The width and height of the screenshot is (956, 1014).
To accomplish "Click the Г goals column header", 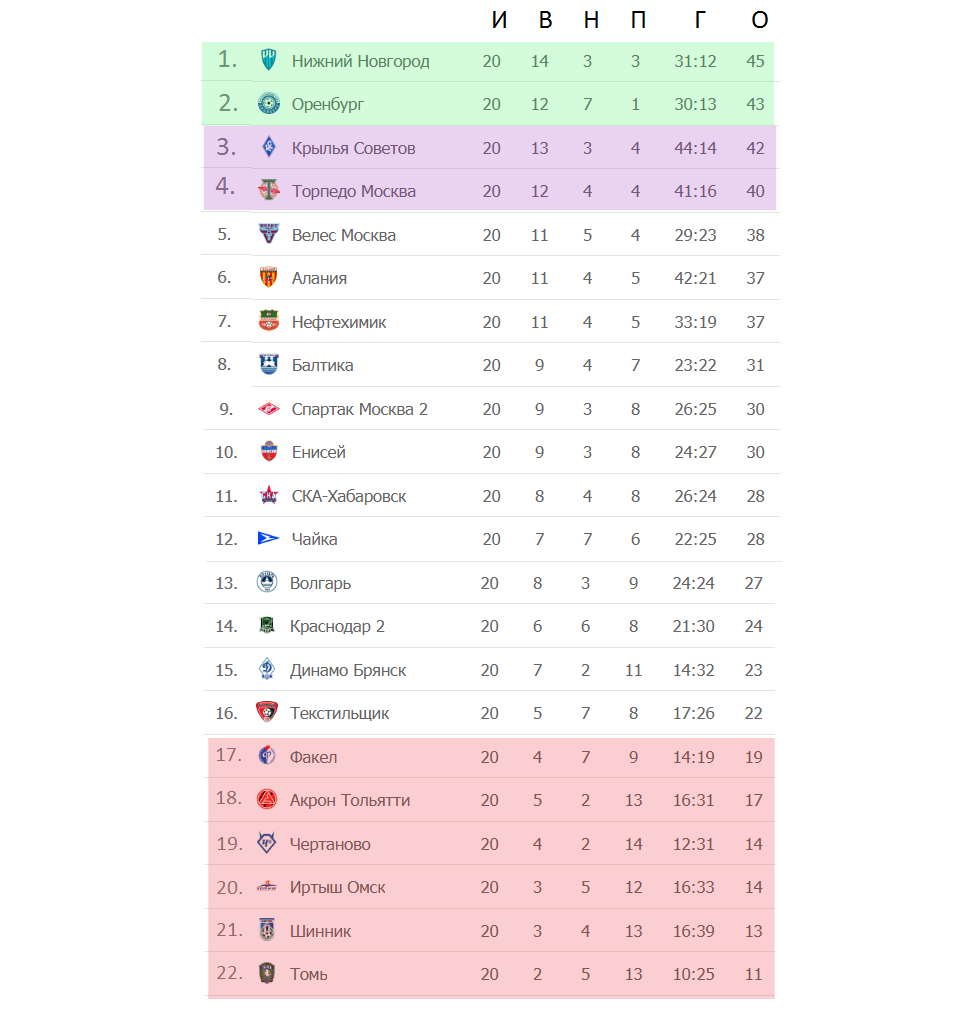I will [700, 20].
